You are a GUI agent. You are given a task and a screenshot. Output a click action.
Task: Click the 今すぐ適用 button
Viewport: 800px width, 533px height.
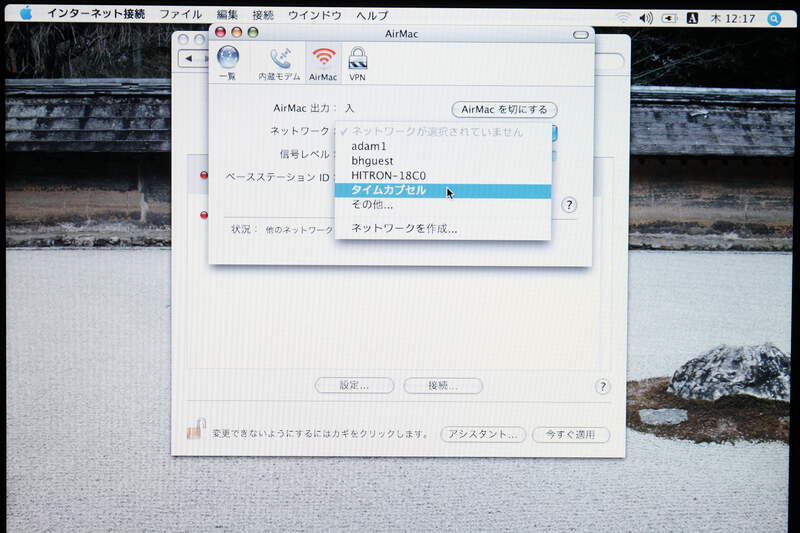point(570,435)
